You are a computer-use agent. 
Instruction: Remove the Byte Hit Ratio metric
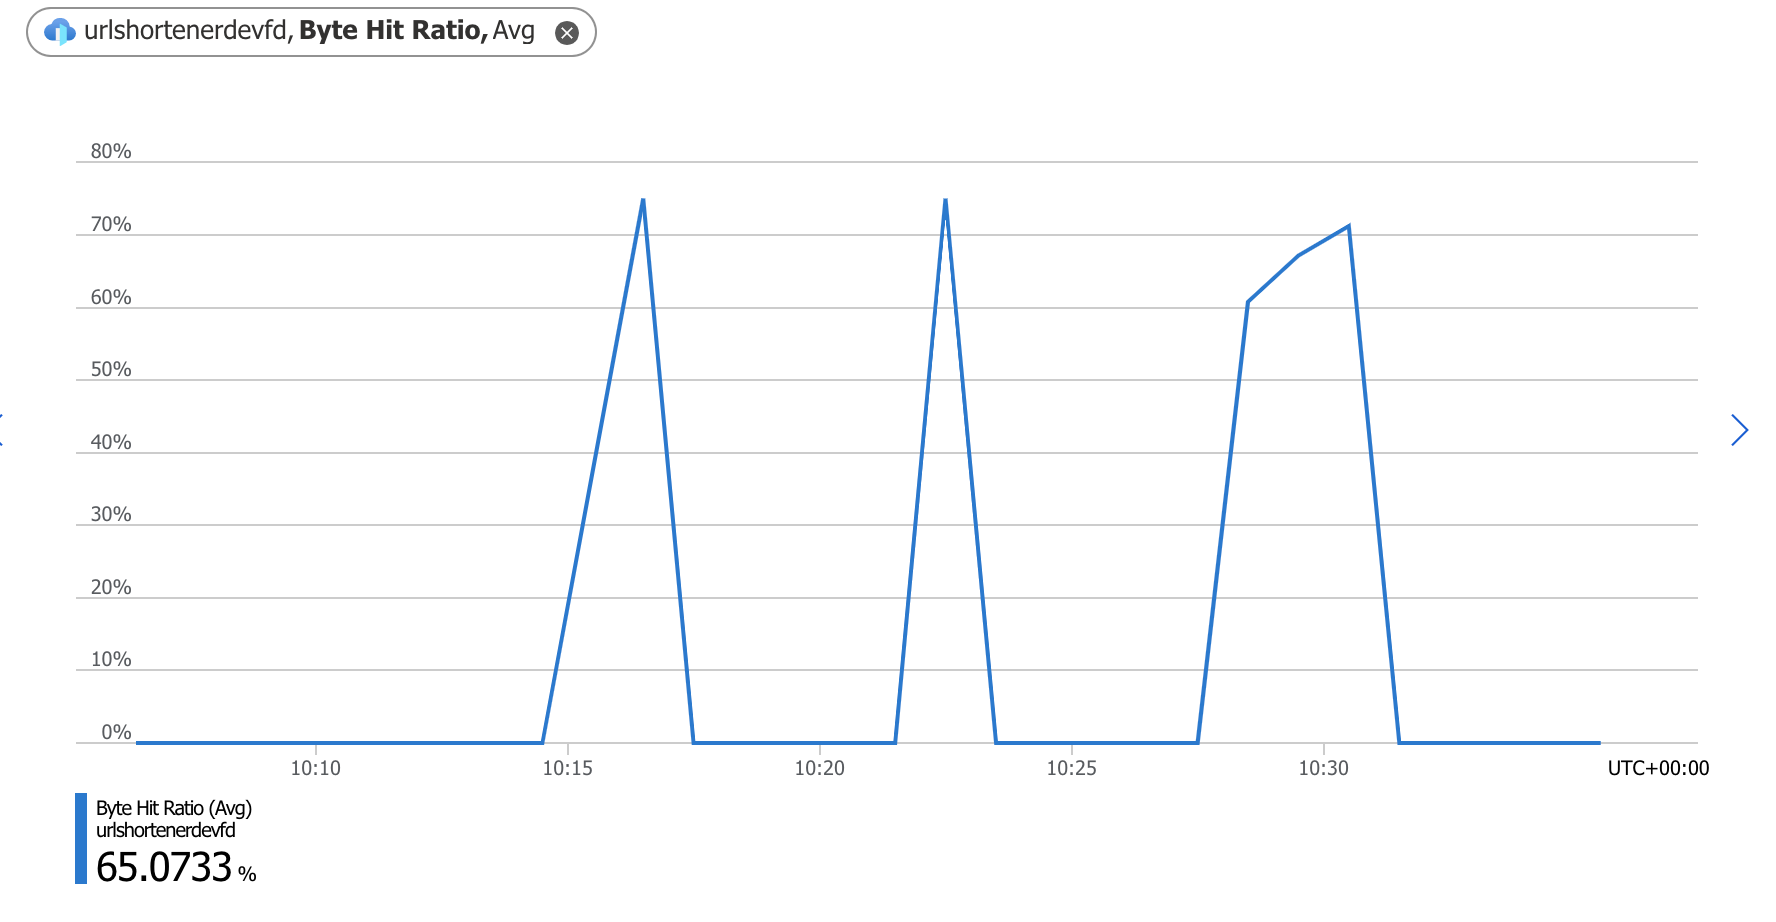[x=566, y=32]
